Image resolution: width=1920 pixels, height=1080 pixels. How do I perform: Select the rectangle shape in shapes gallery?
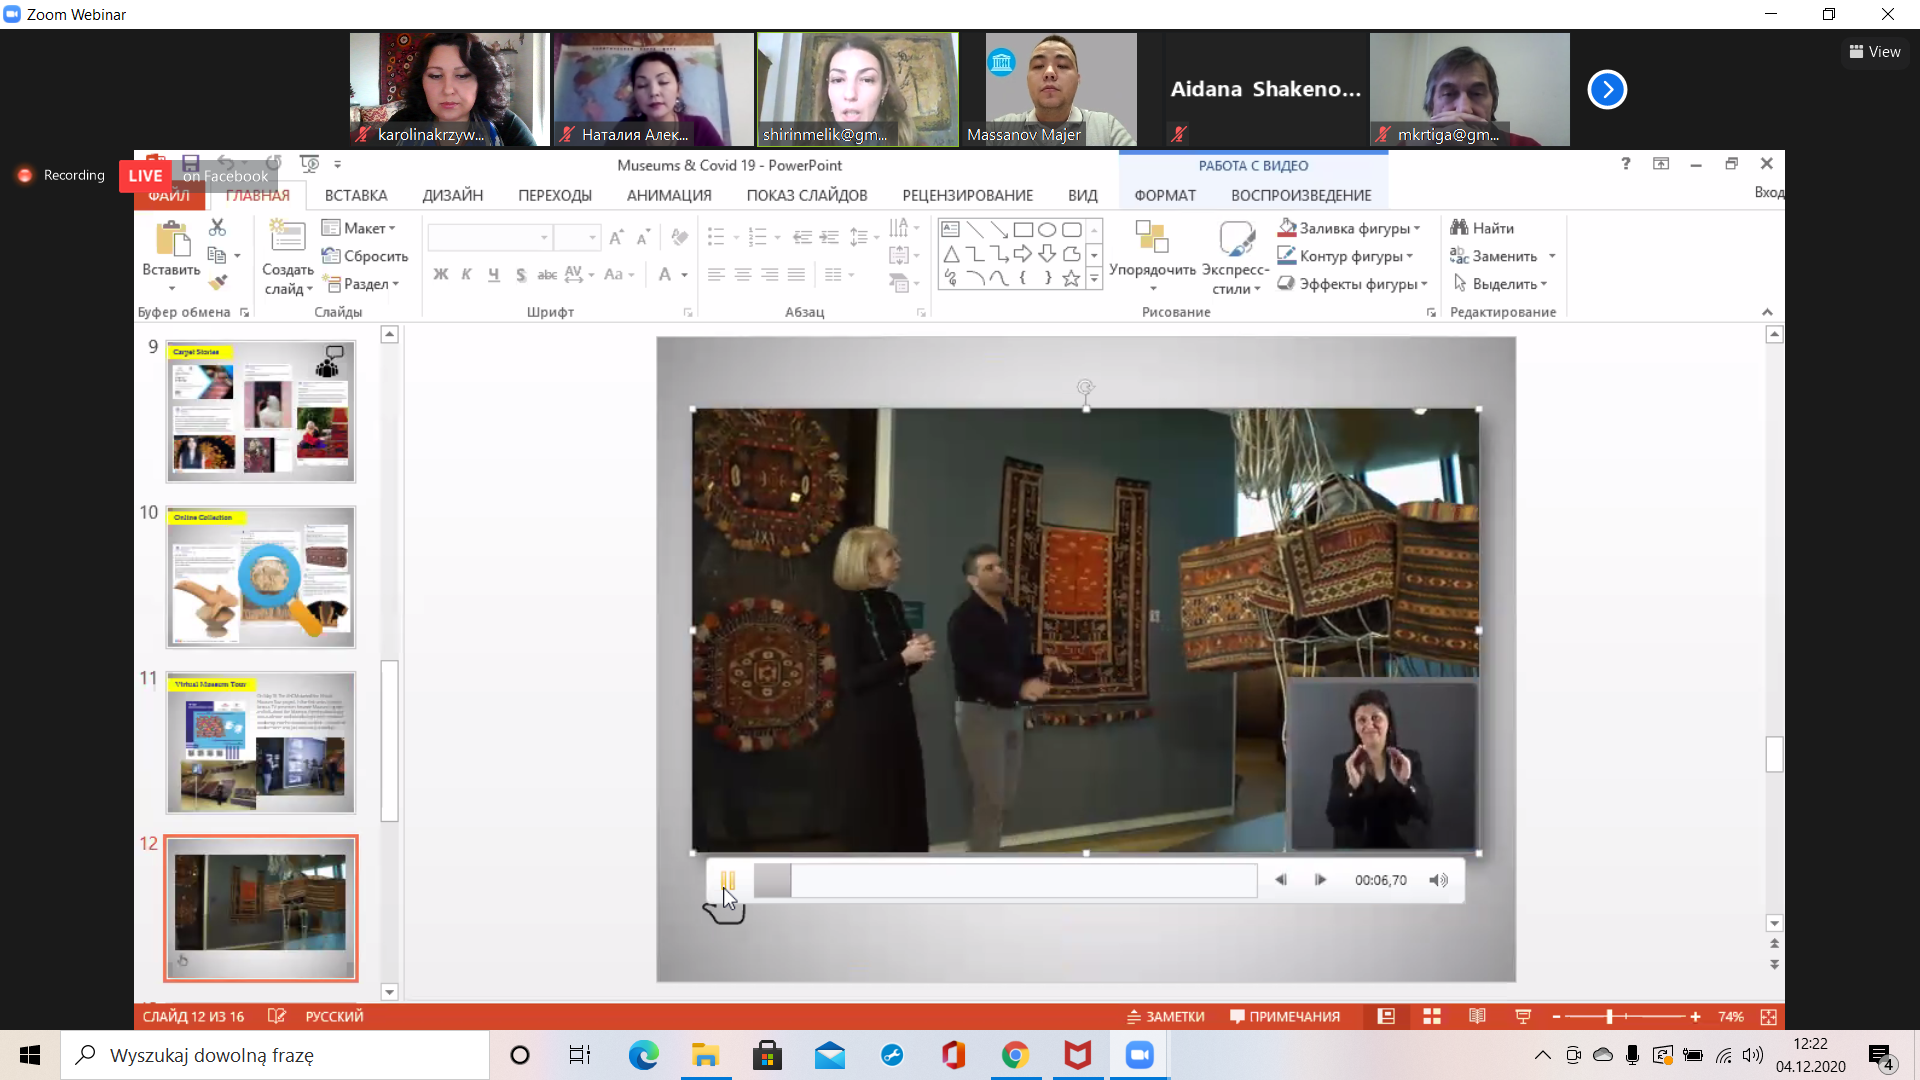(1023, 229)
